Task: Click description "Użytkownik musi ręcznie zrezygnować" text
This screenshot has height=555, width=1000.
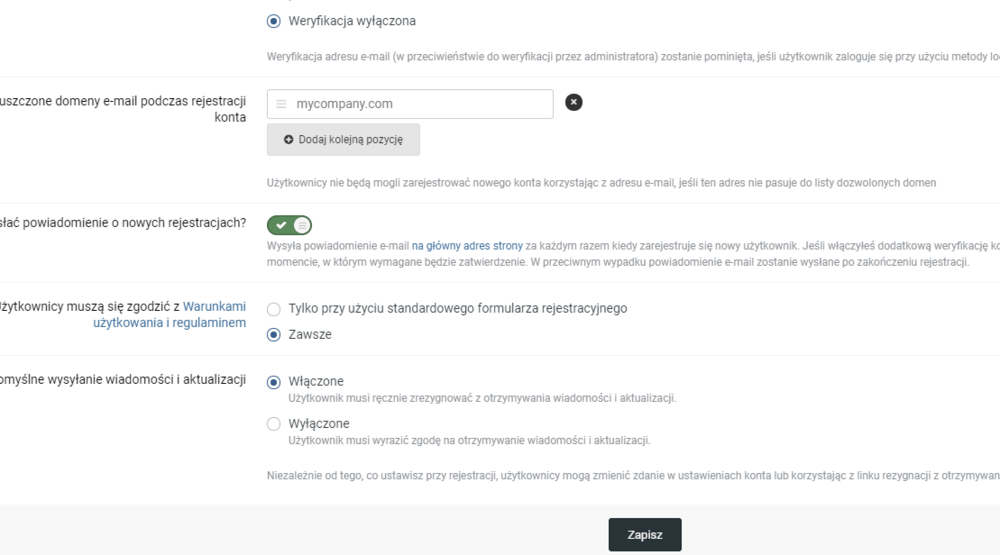Action: [481, 398]
